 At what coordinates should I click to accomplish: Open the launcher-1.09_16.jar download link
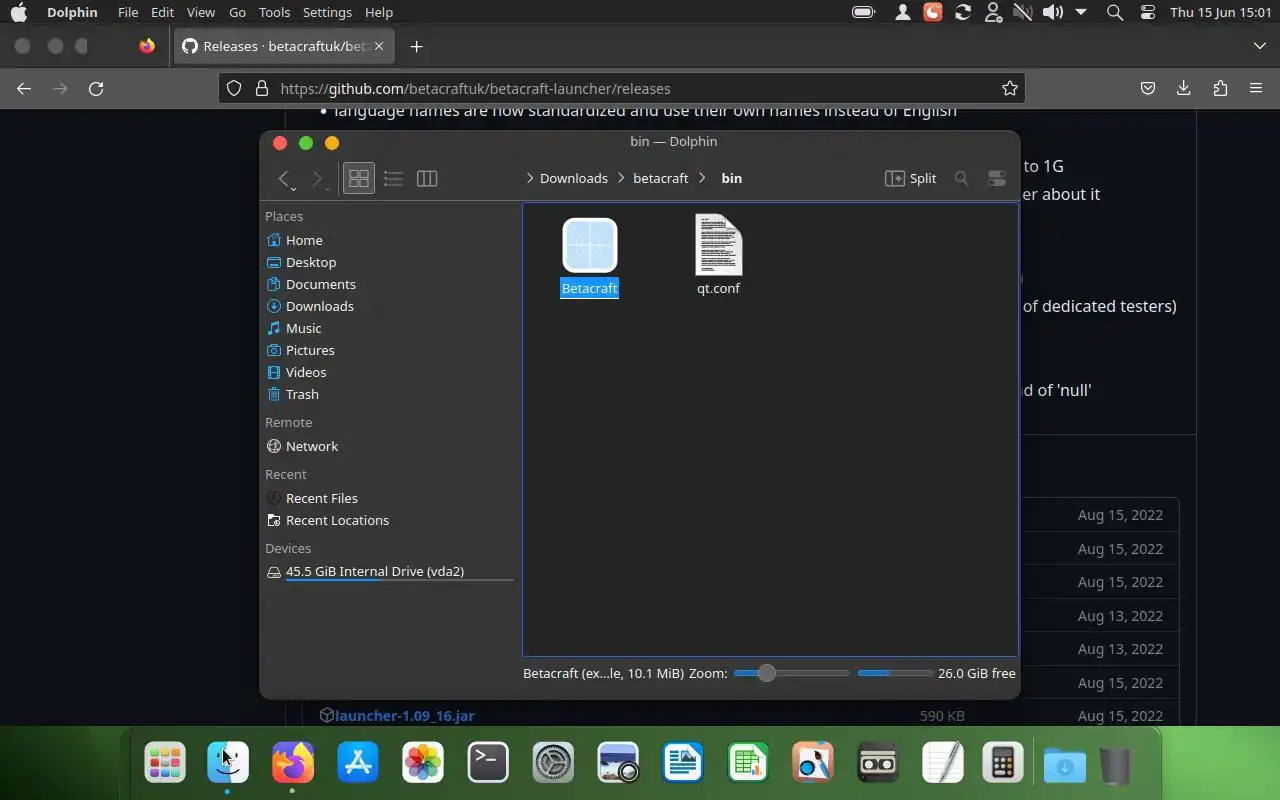404,716
